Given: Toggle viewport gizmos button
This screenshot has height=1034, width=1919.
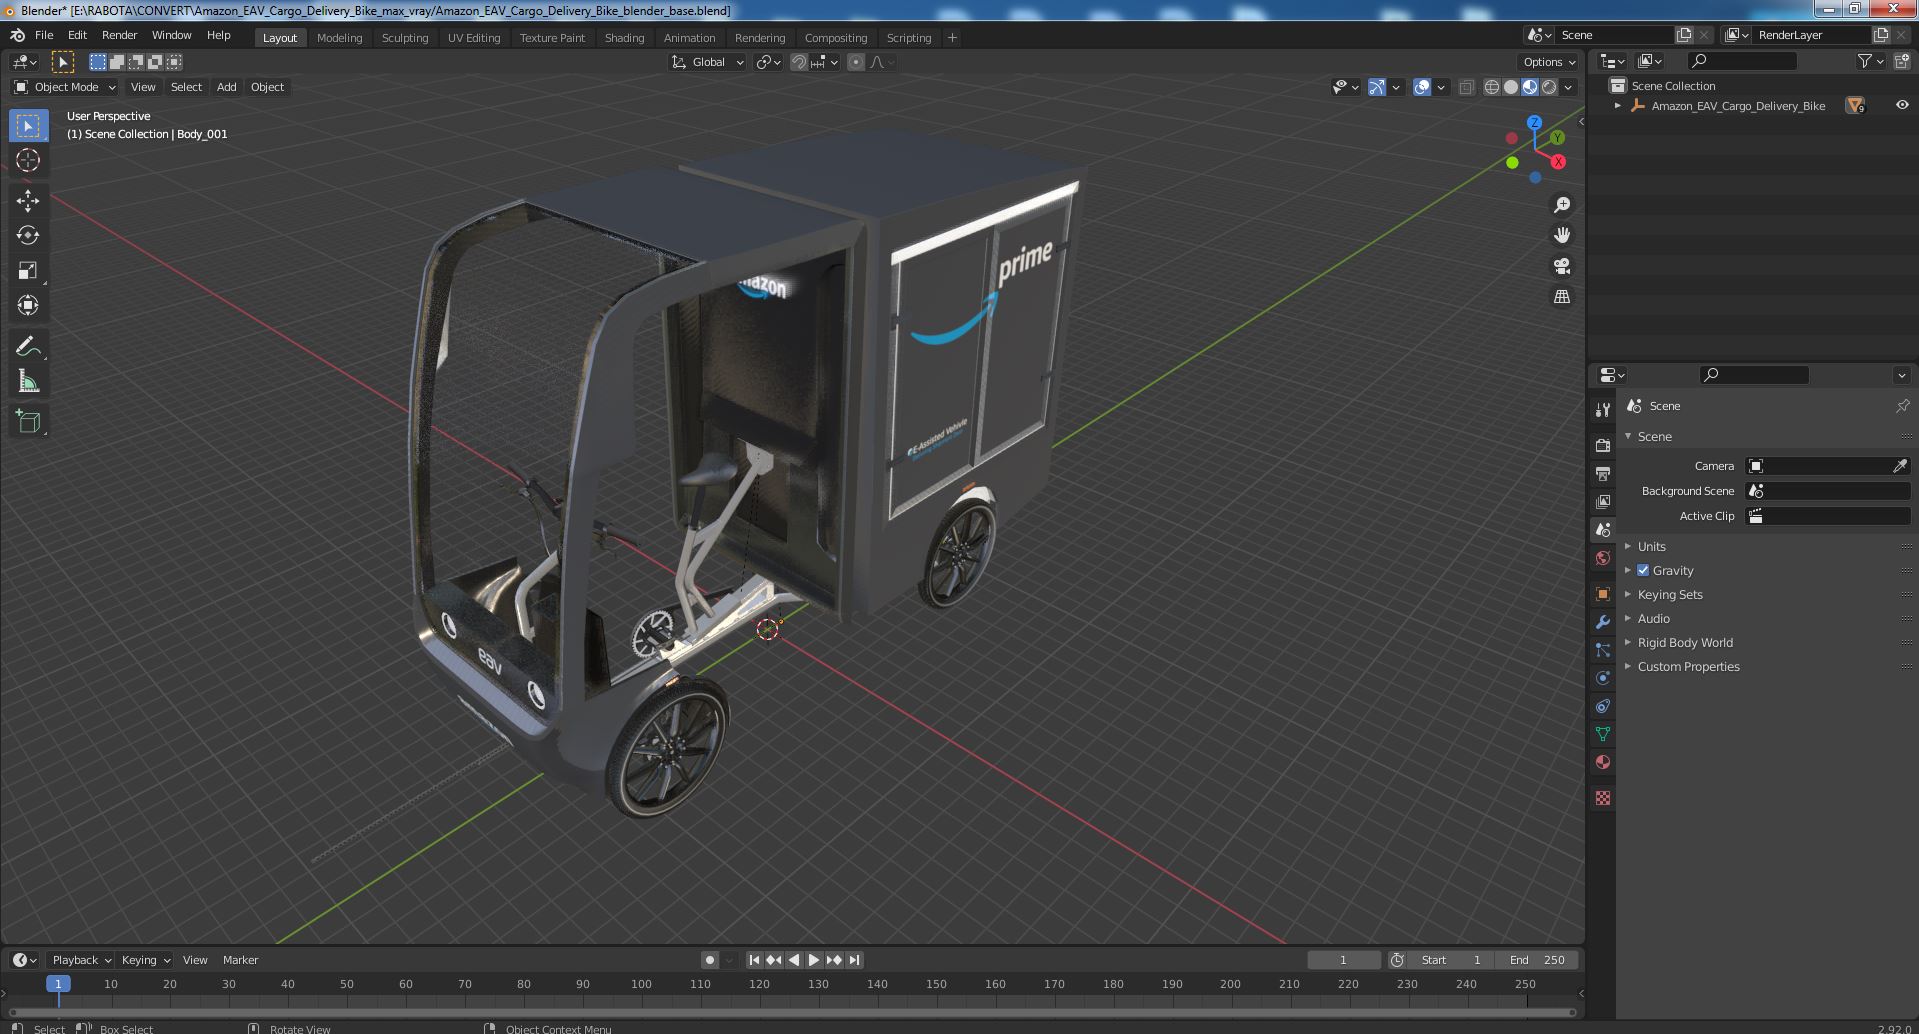Looking at the screenshot, I should coord(1377,87).
